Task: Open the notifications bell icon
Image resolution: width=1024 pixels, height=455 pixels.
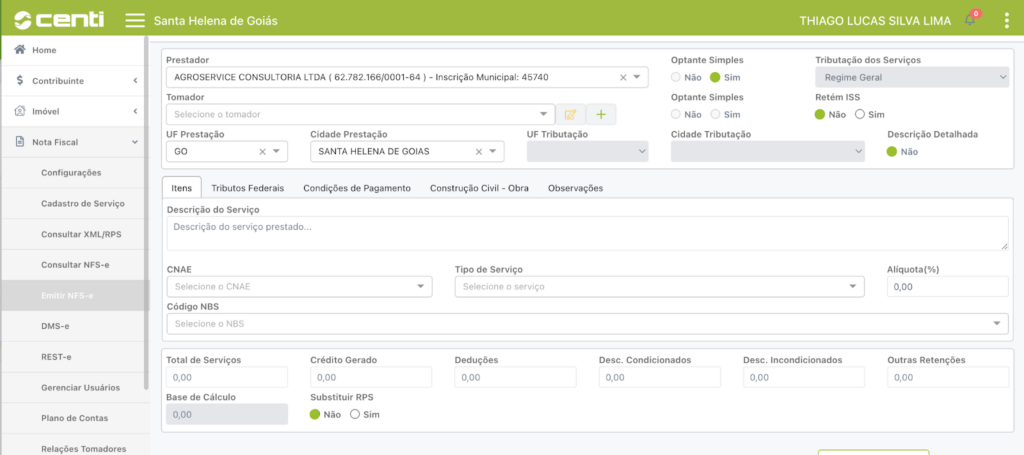Action: (970, 20)
